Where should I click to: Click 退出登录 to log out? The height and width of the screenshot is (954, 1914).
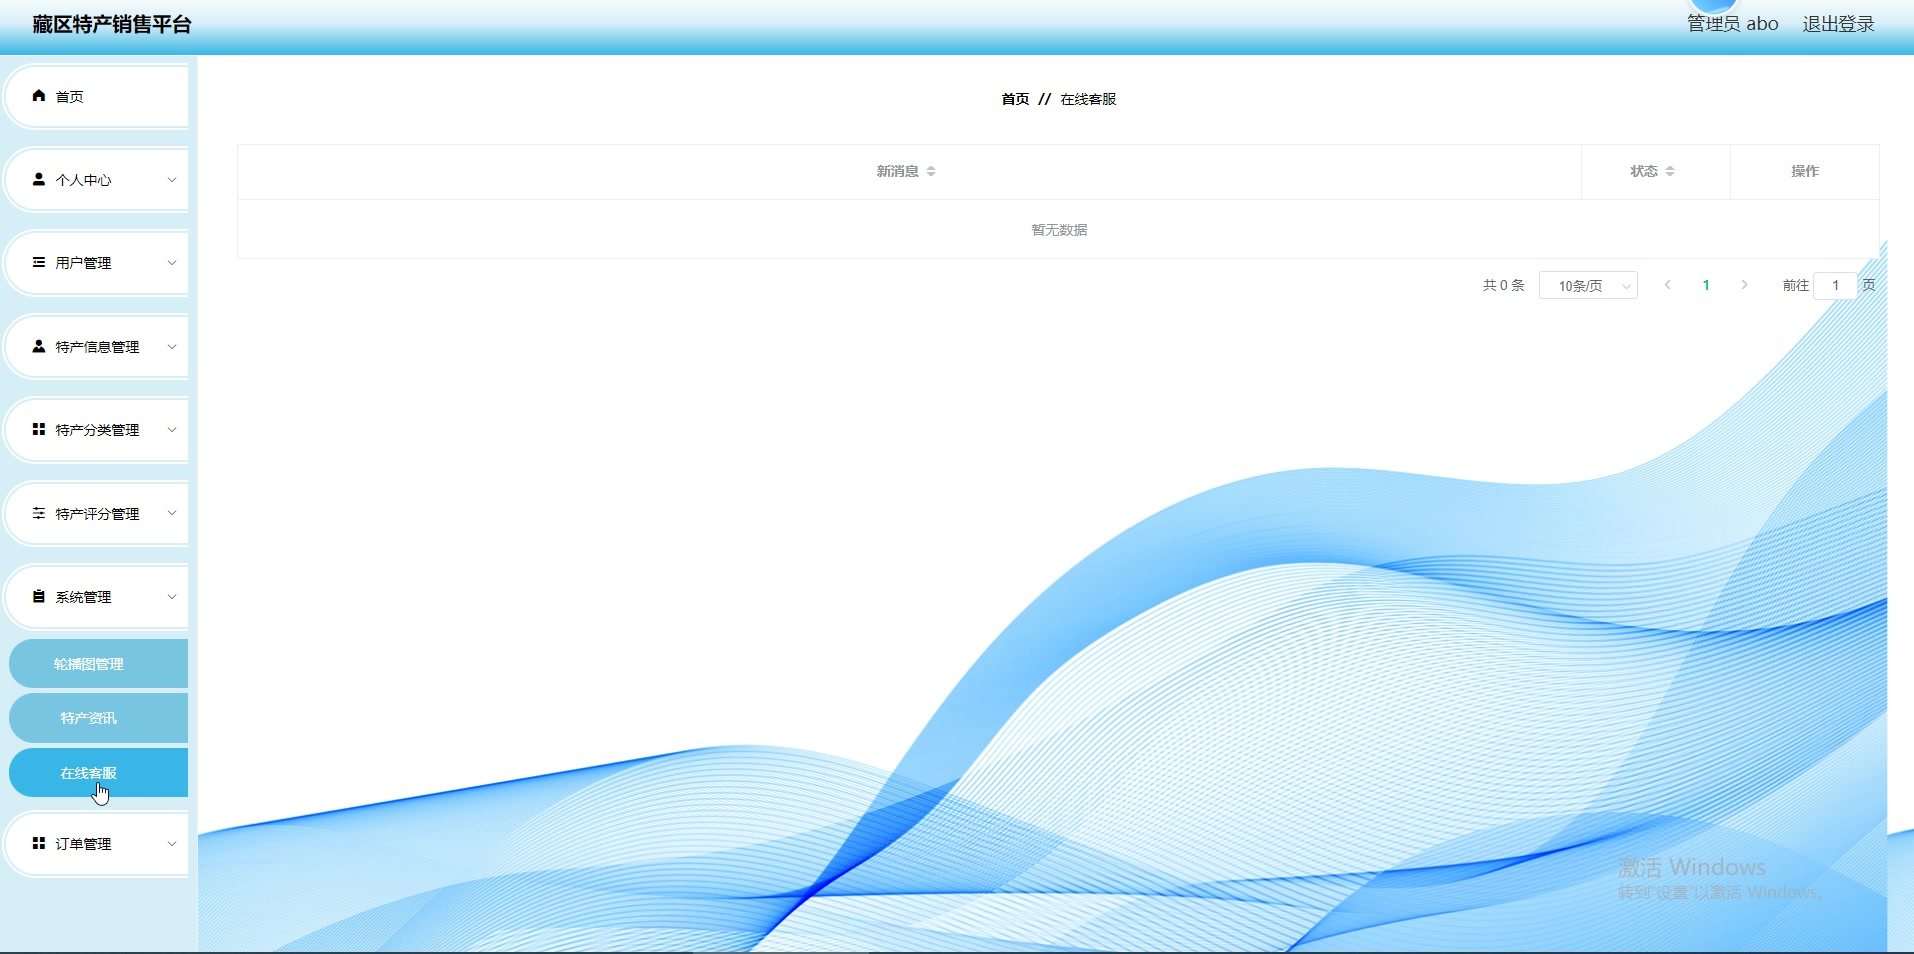pos(1838,24)
